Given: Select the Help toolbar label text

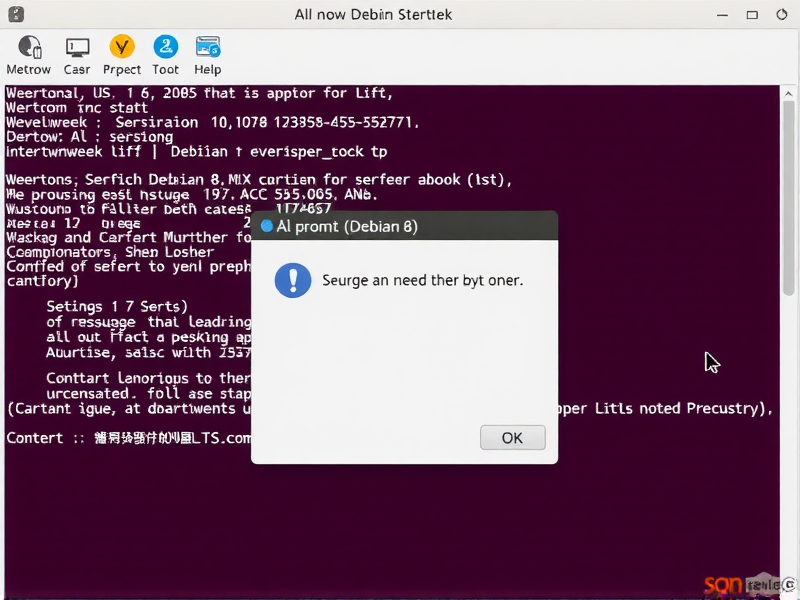Looking at the screenshot, I should tap(207, 69).
